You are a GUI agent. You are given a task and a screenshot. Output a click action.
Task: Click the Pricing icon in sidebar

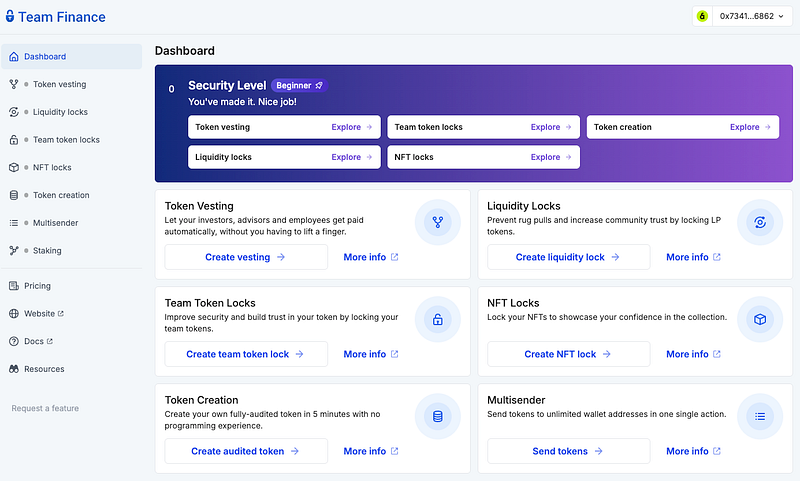click(14, 286)
